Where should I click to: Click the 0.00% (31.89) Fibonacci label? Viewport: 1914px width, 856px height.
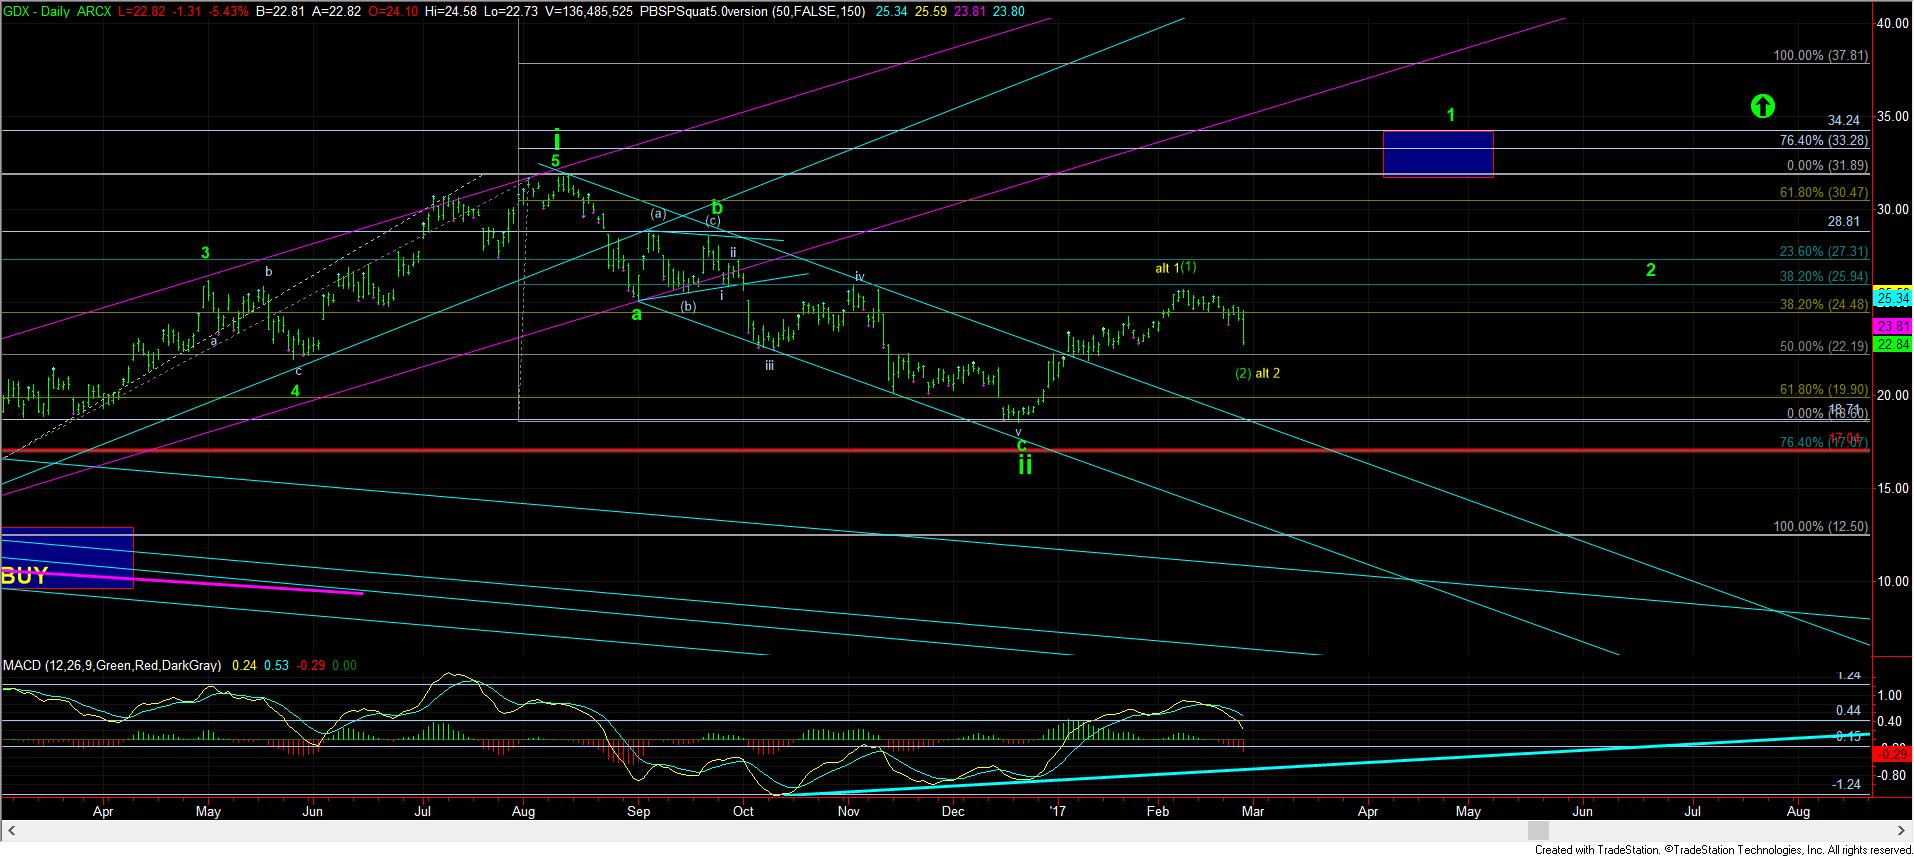click(x=1827, y=165)
